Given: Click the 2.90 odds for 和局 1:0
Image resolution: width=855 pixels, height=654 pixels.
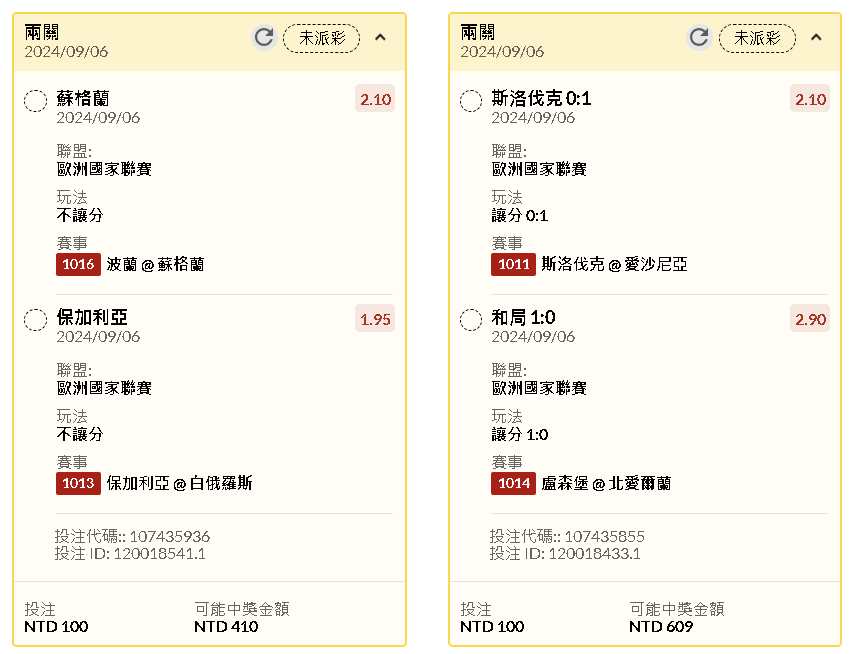Looking at the screenshot, I should tap(811, 319).
